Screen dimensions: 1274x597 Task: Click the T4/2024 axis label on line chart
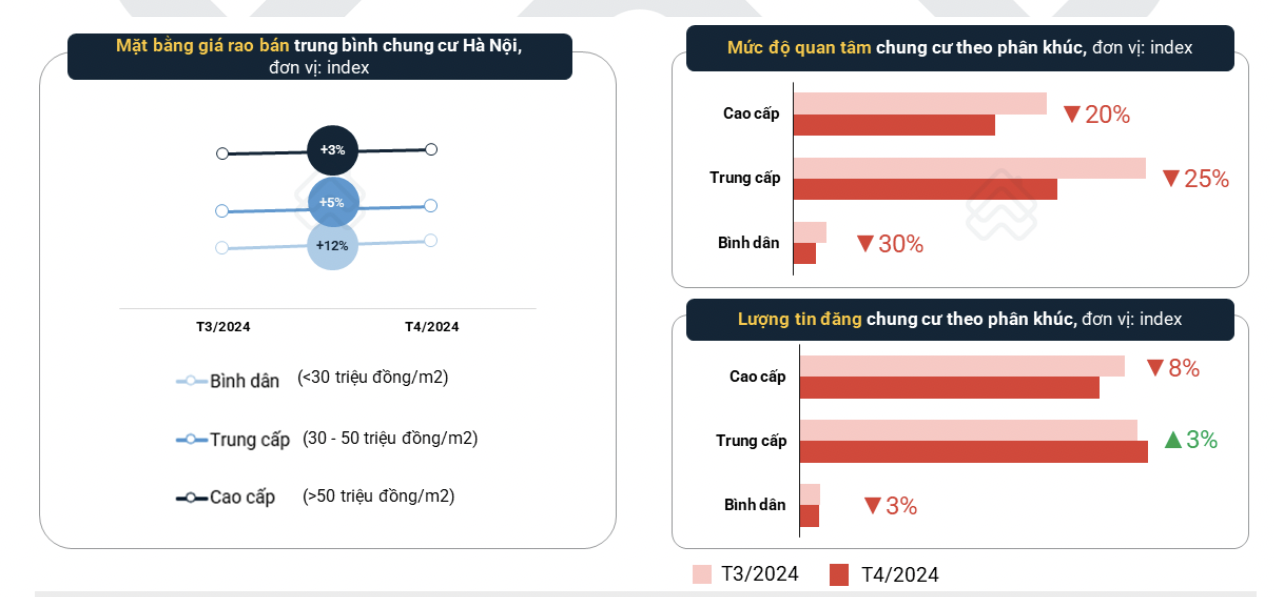432,327
